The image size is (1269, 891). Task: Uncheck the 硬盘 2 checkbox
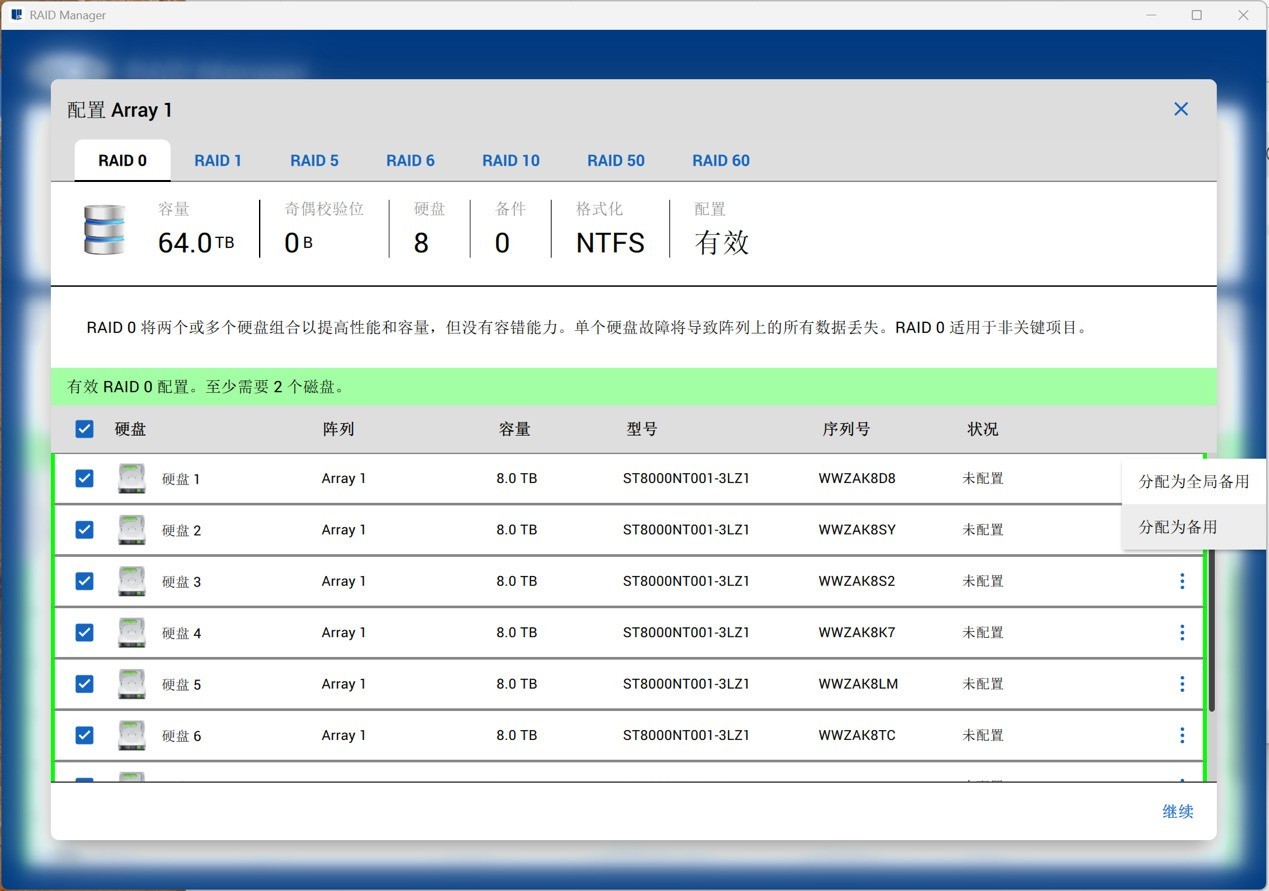[84, 530]
